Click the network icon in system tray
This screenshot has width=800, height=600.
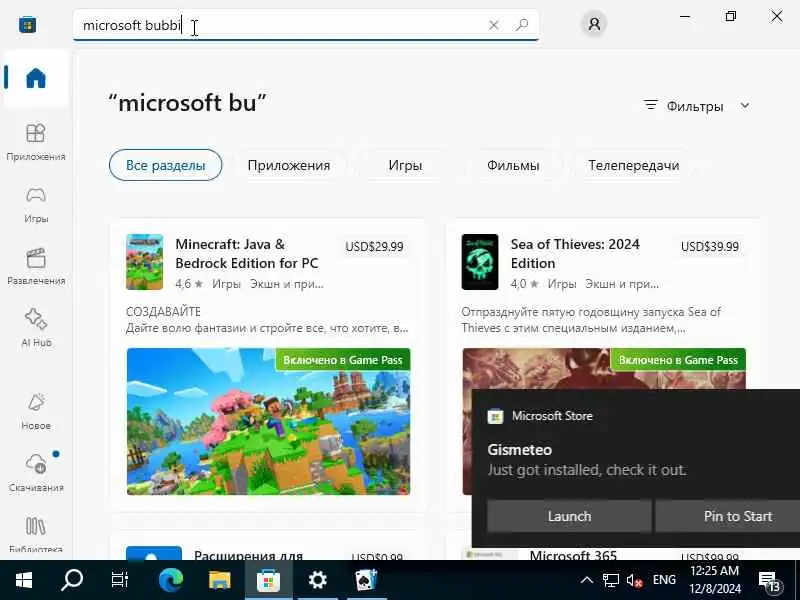click(610, 580)
